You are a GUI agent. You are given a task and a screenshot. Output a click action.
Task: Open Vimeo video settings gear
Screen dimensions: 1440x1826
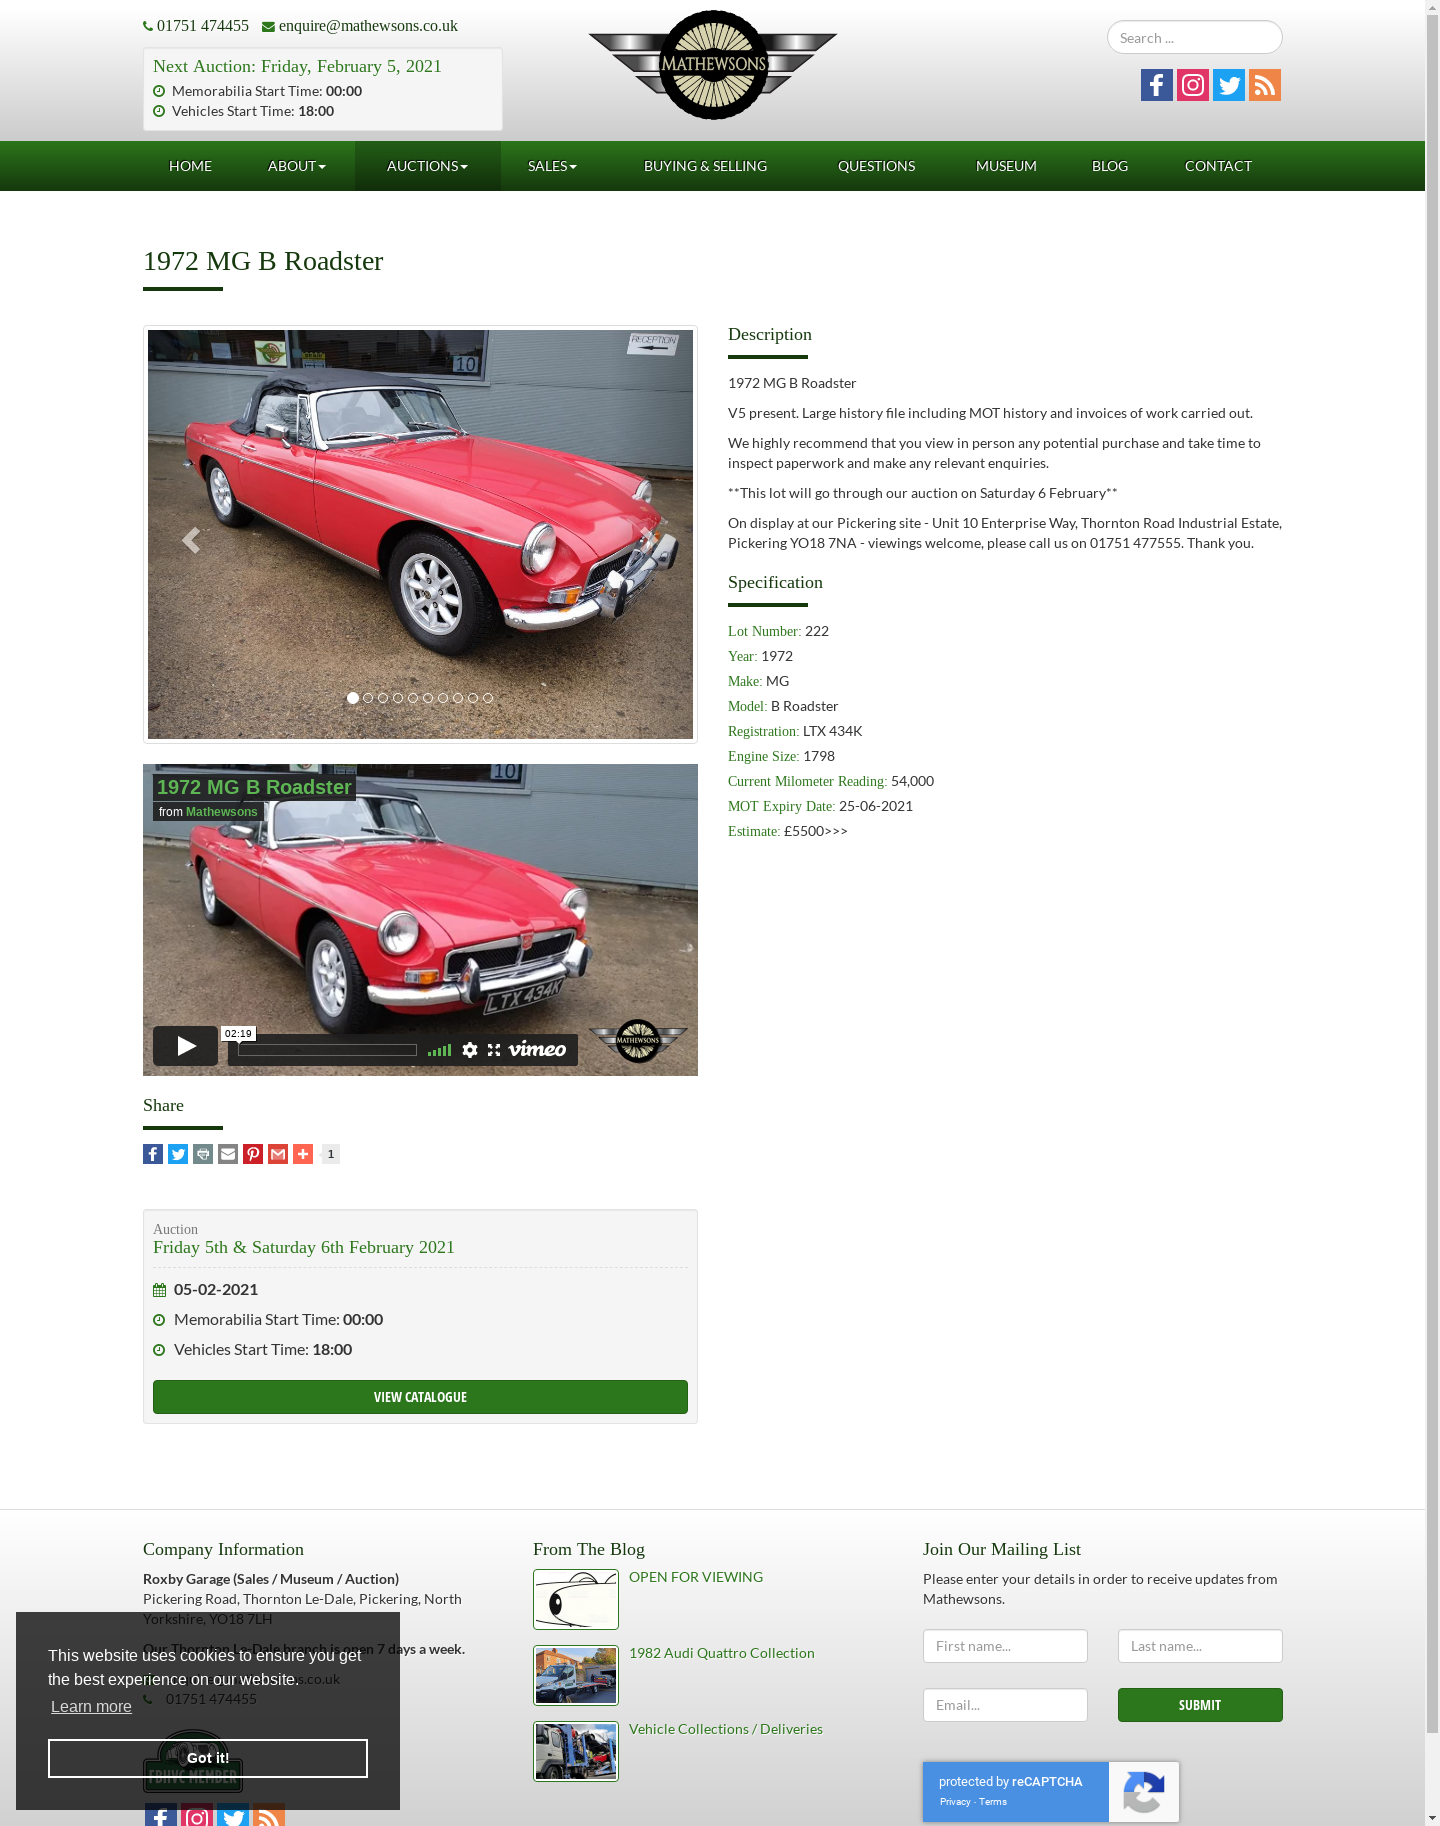470,1050
